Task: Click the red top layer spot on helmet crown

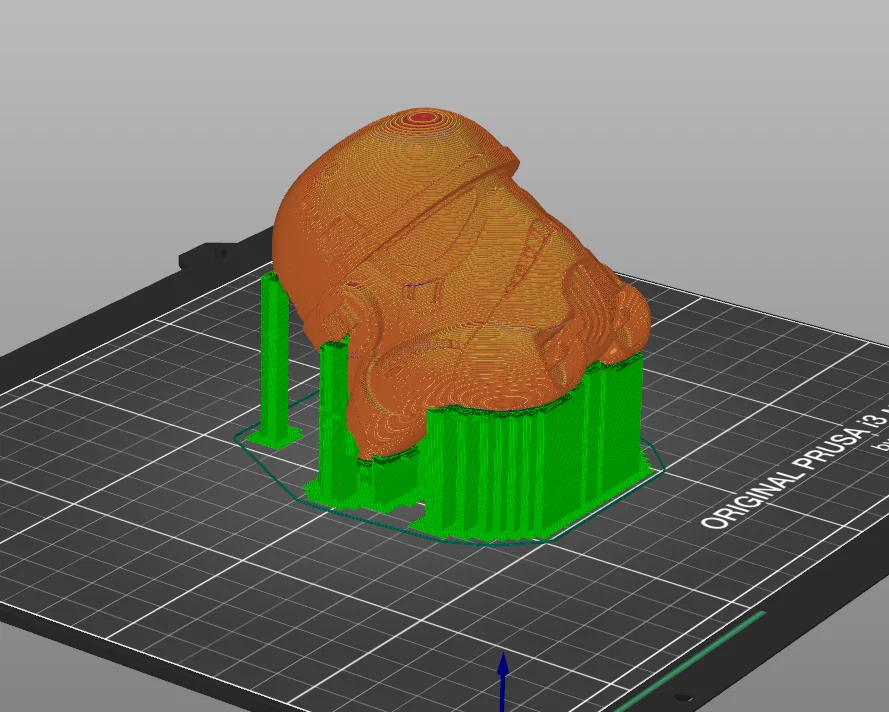Action: pyautogui.click(x=421, y=117)
